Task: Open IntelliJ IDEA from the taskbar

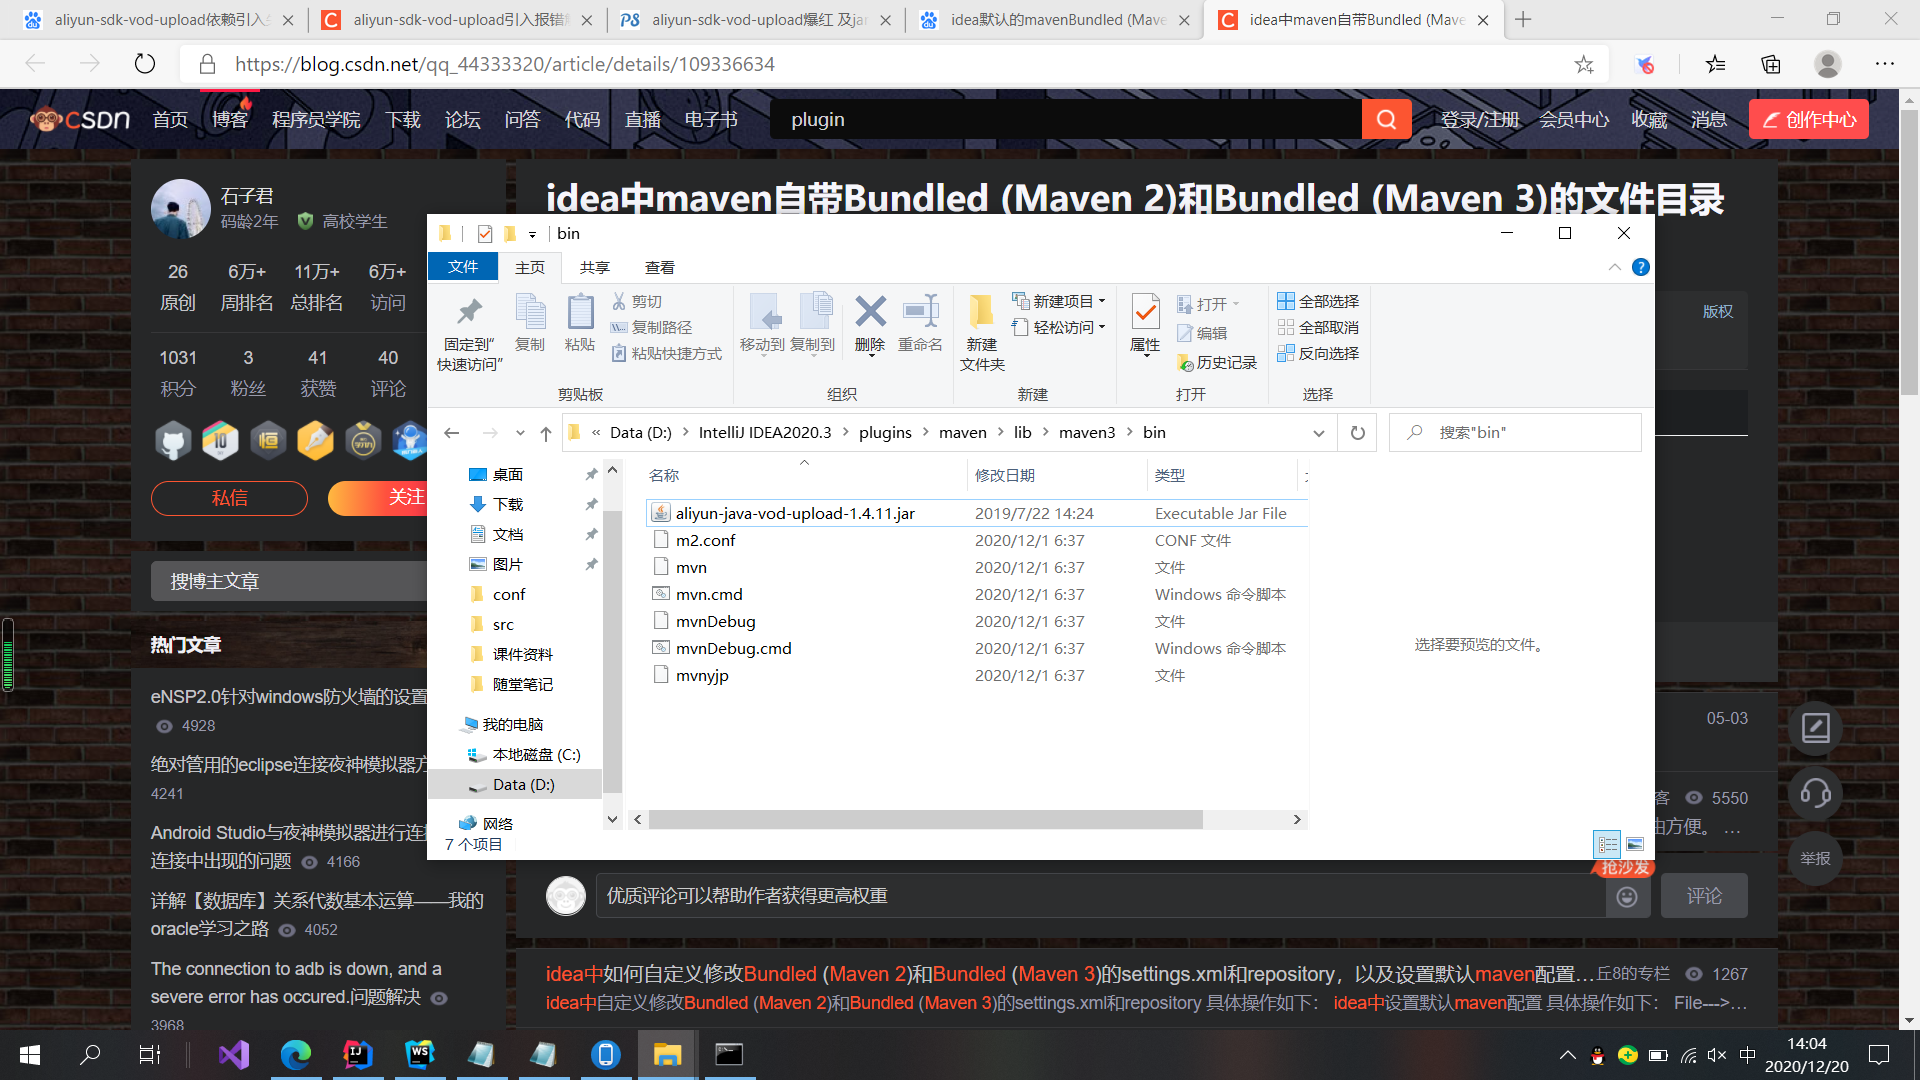Action: [358, 1054]
